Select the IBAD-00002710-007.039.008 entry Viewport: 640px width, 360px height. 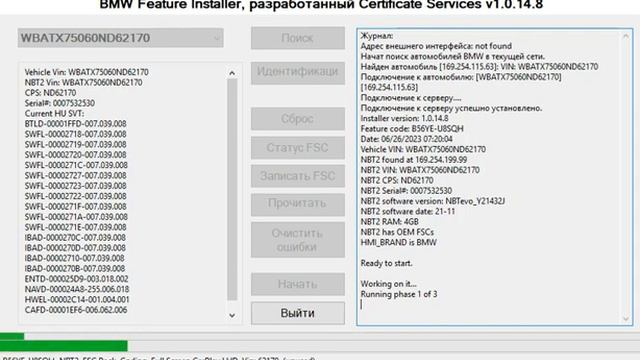click(74, 258)
